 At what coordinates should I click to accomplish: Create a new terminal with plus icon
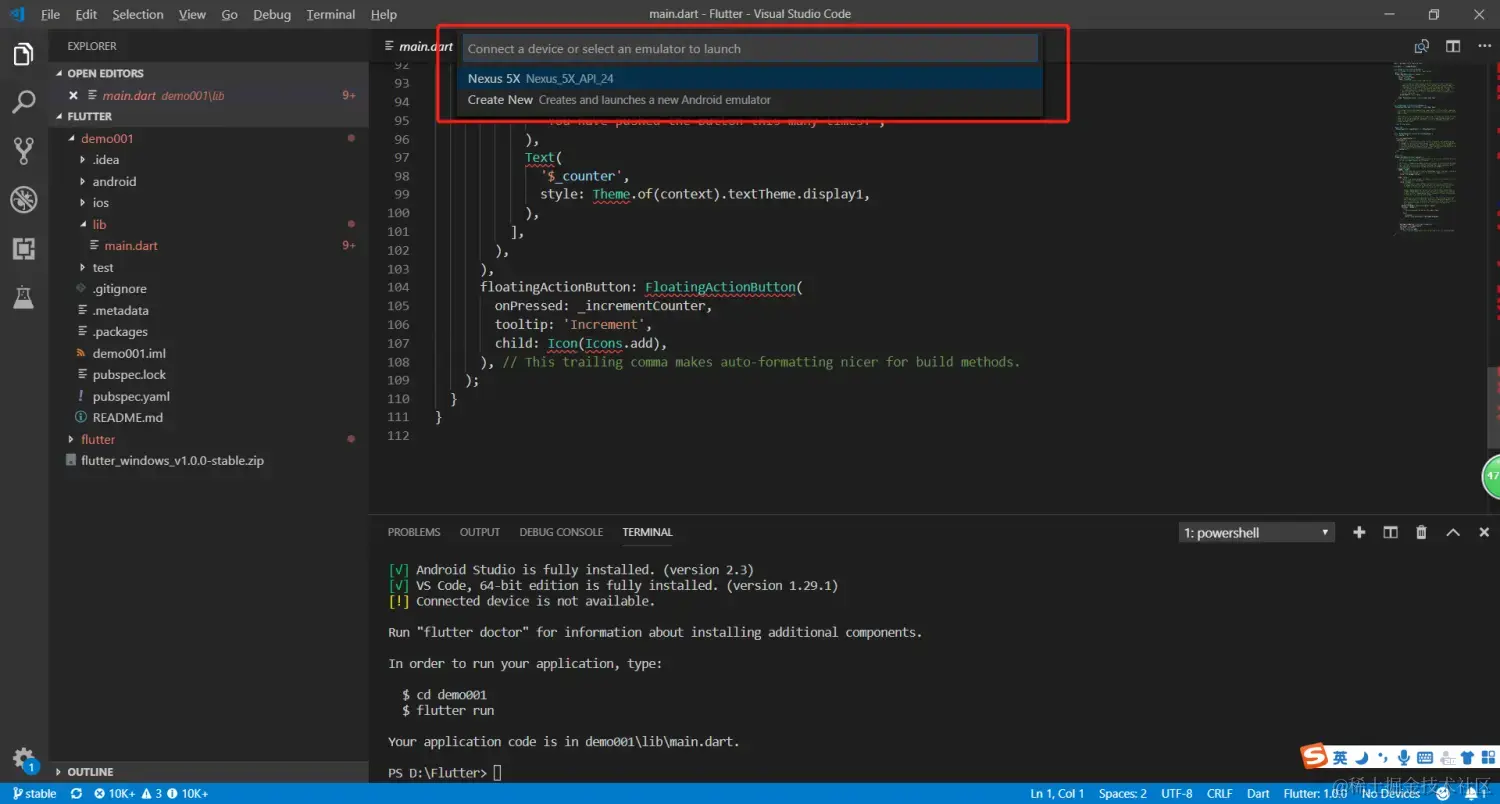(x=1359, y=532)
